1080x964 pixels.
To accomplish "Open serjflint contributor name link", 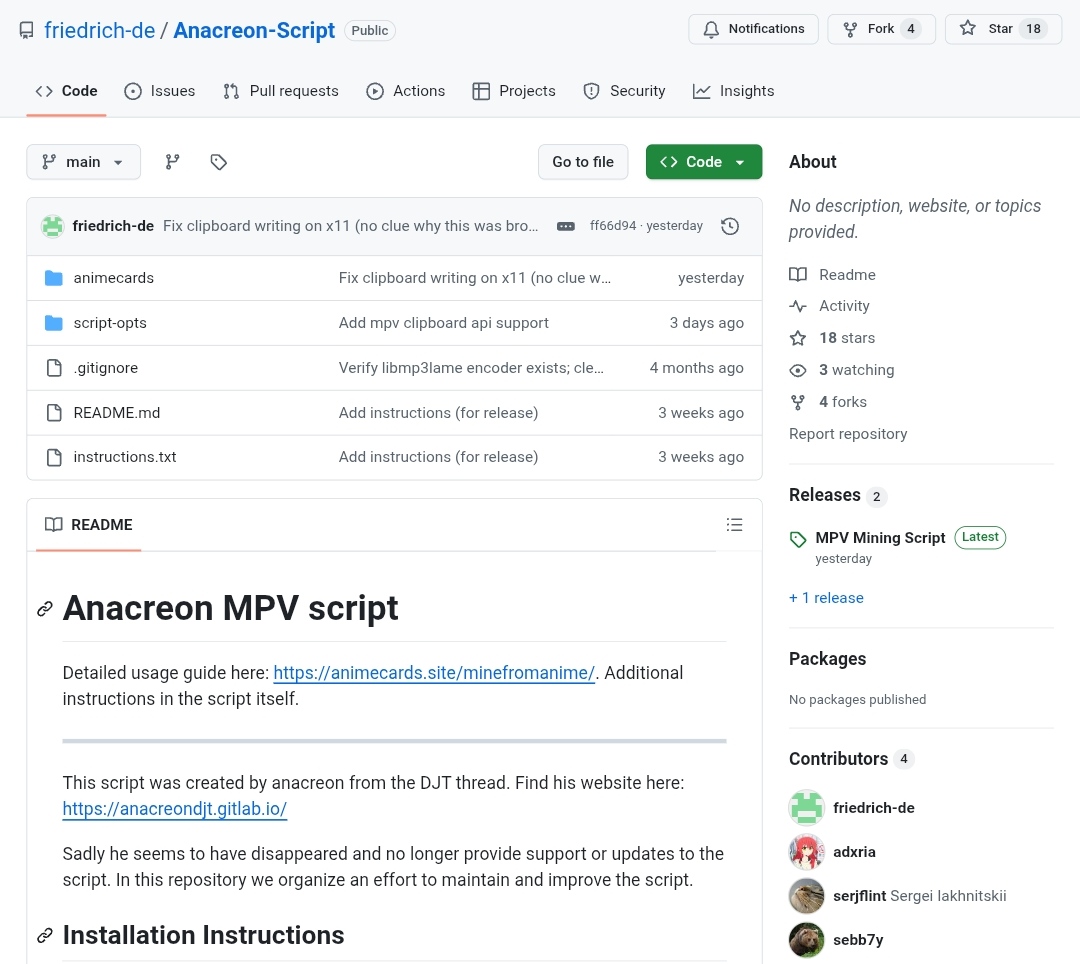I will [x=860, y=896].
